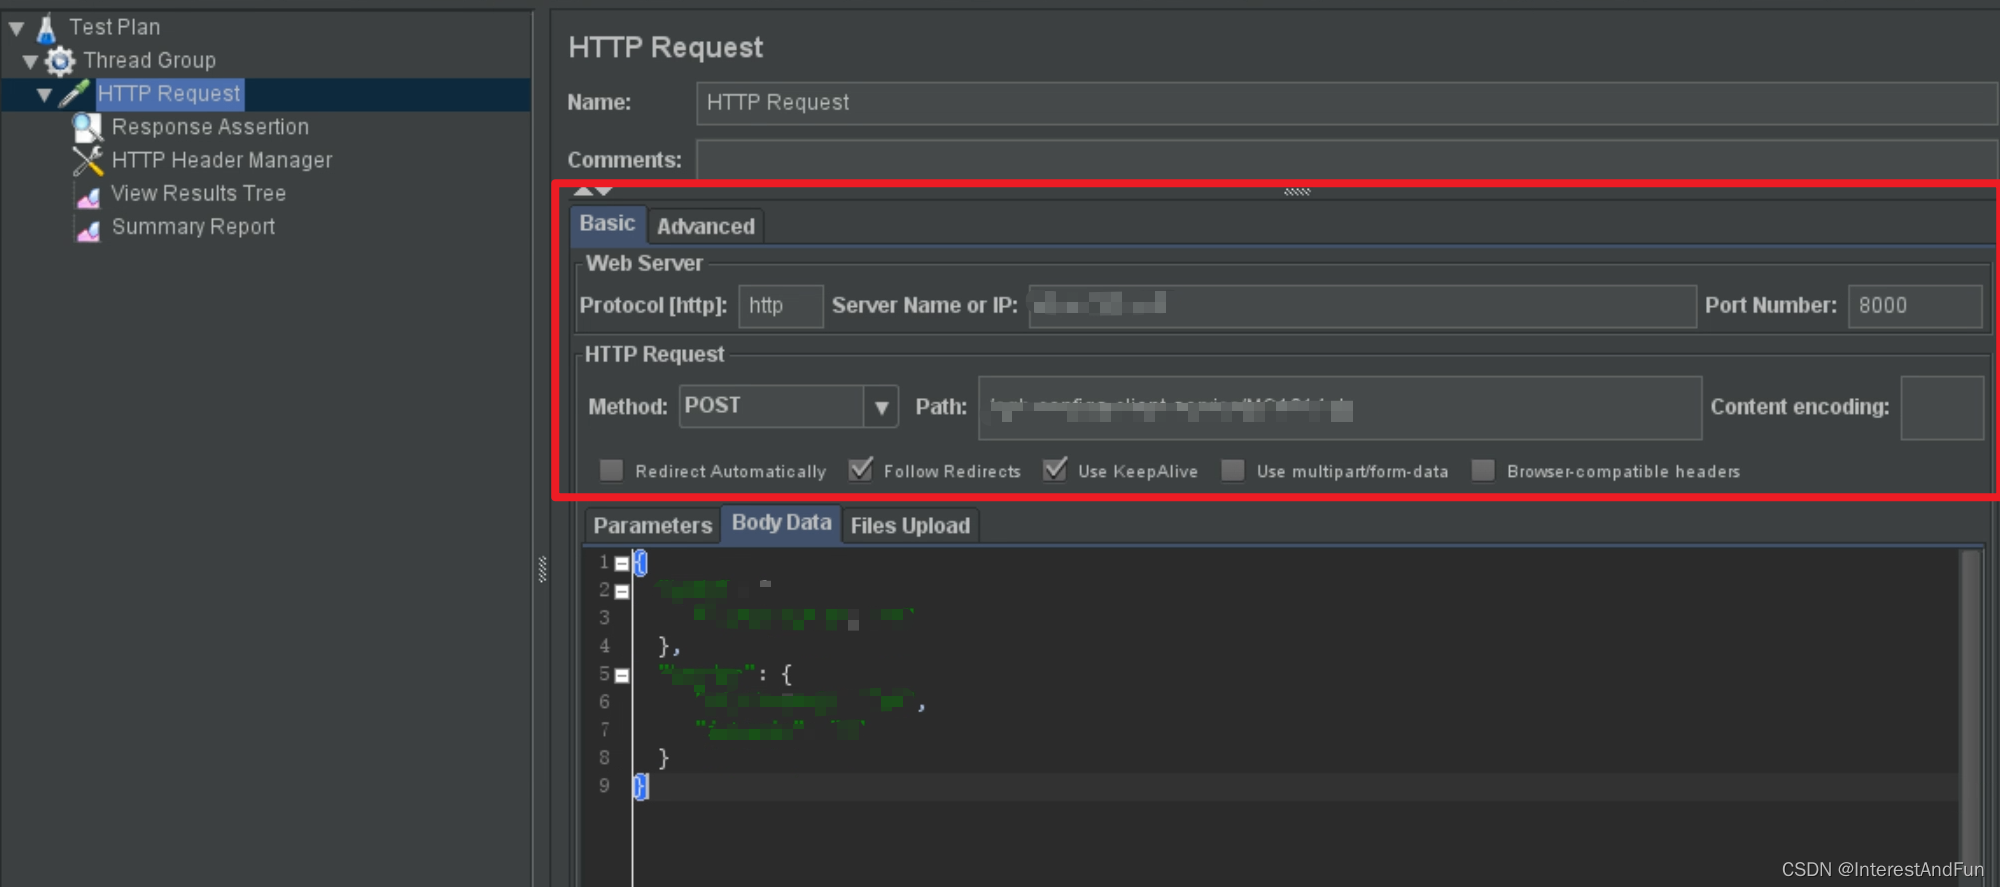Open the Parameters tab
This screenshot has height=887, width=2000.
point(652,525)
